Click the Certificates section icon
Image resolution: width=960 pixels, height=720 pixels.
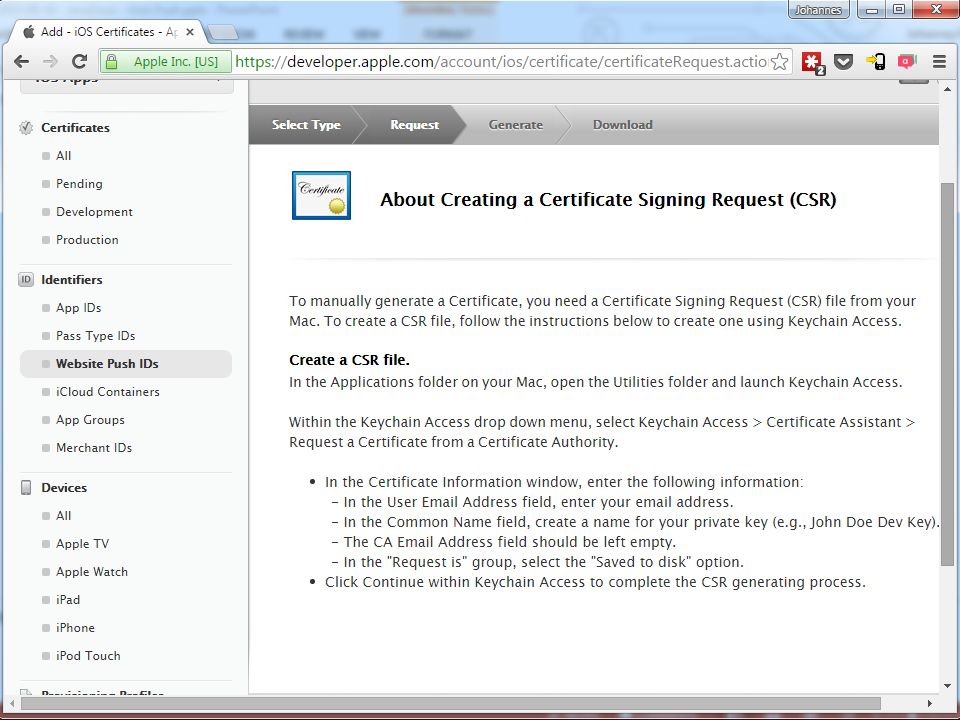pyautogui.click(x=26, y=127)
